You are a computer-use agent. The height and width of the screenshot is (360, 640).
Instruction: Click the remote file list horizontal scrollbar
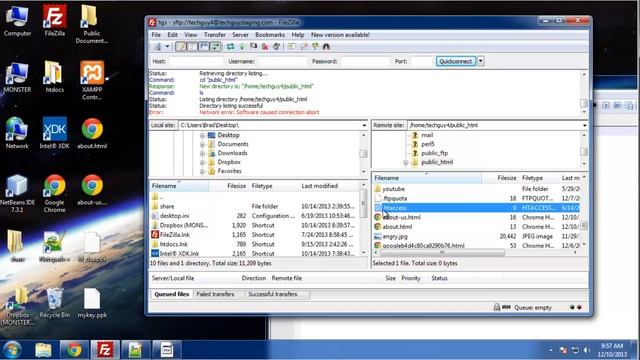(x=442, y=253)
